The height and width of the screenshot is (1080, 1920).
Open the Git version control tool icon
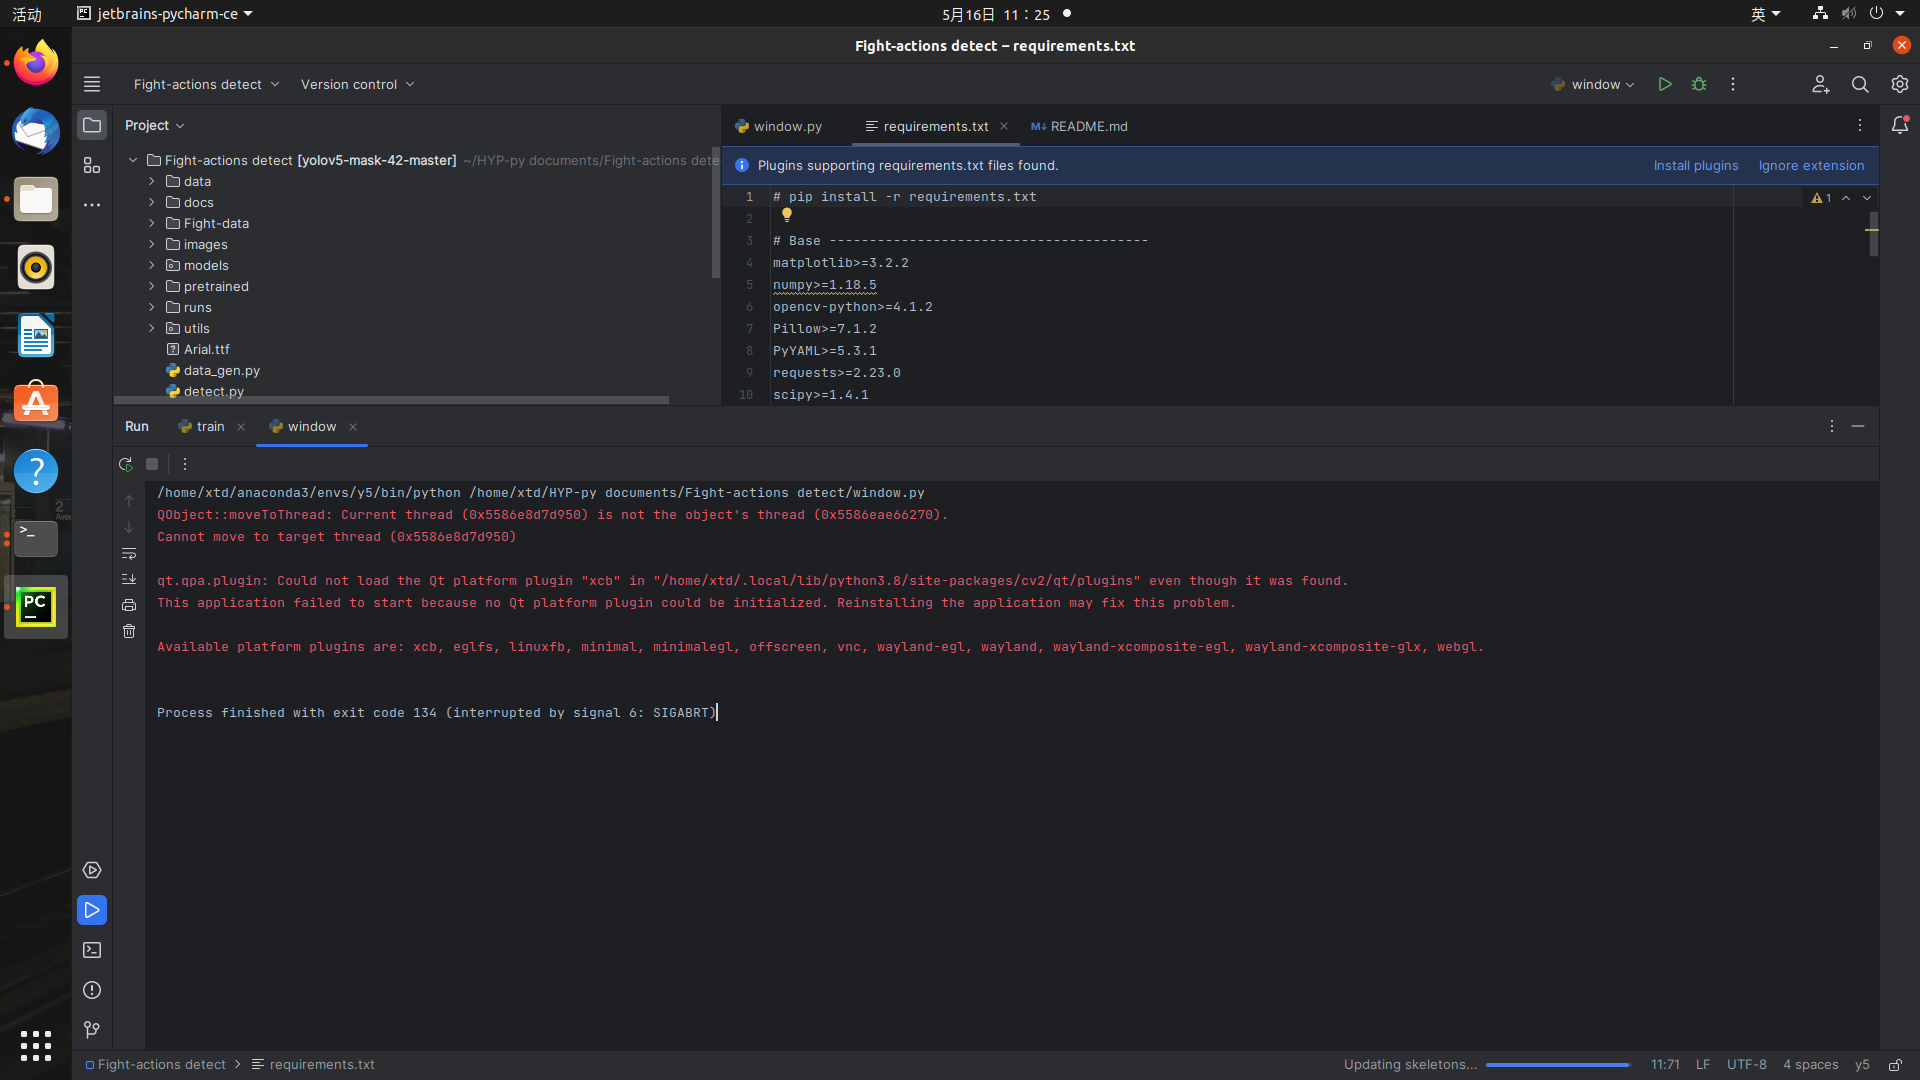point(92,1029)
